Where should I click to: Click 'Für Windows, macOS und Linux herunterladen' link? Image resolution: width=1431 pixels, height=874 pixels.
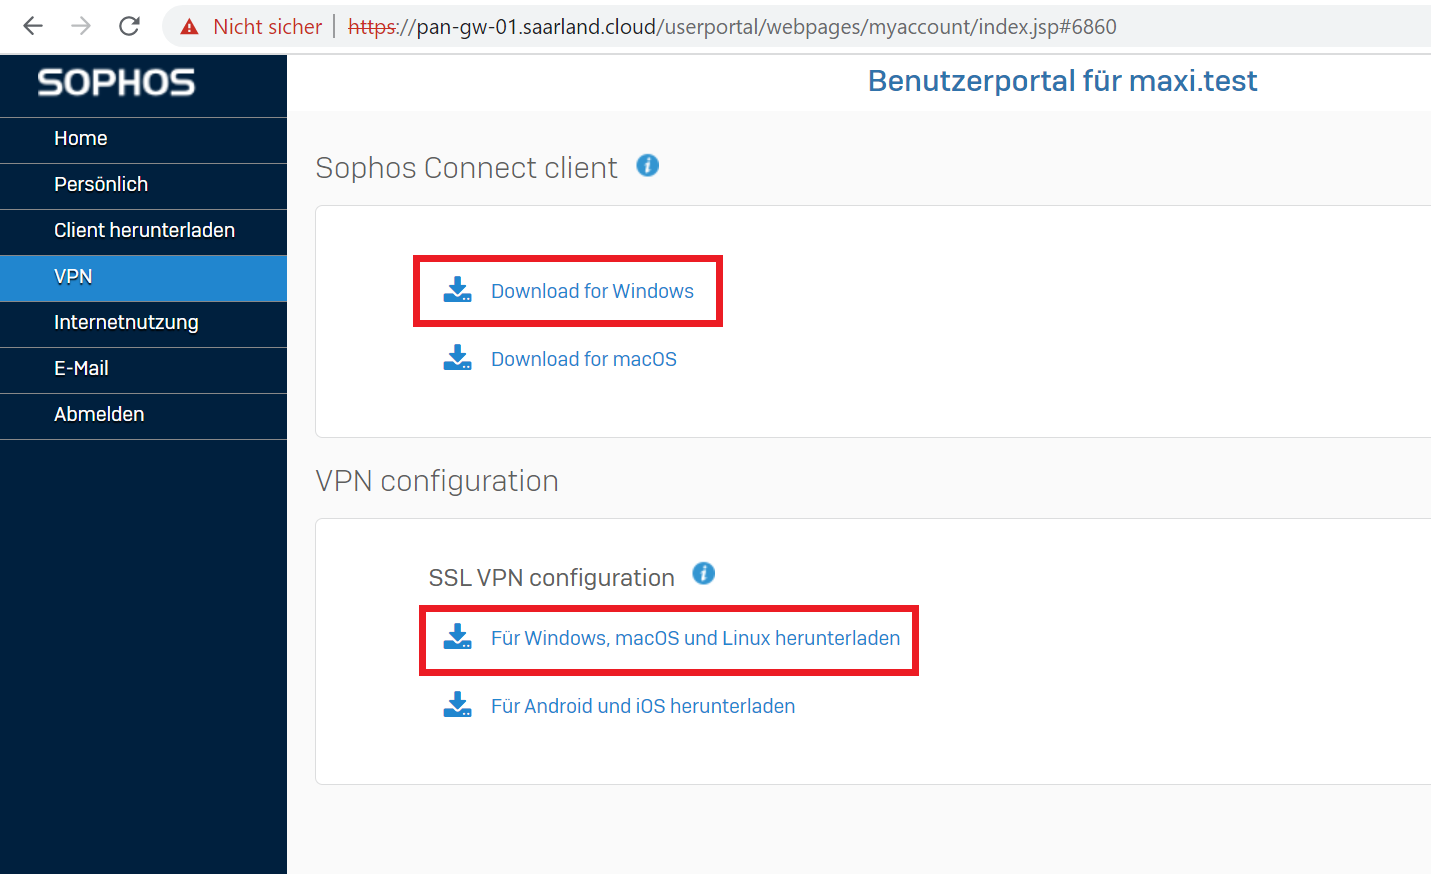point(695,638)
